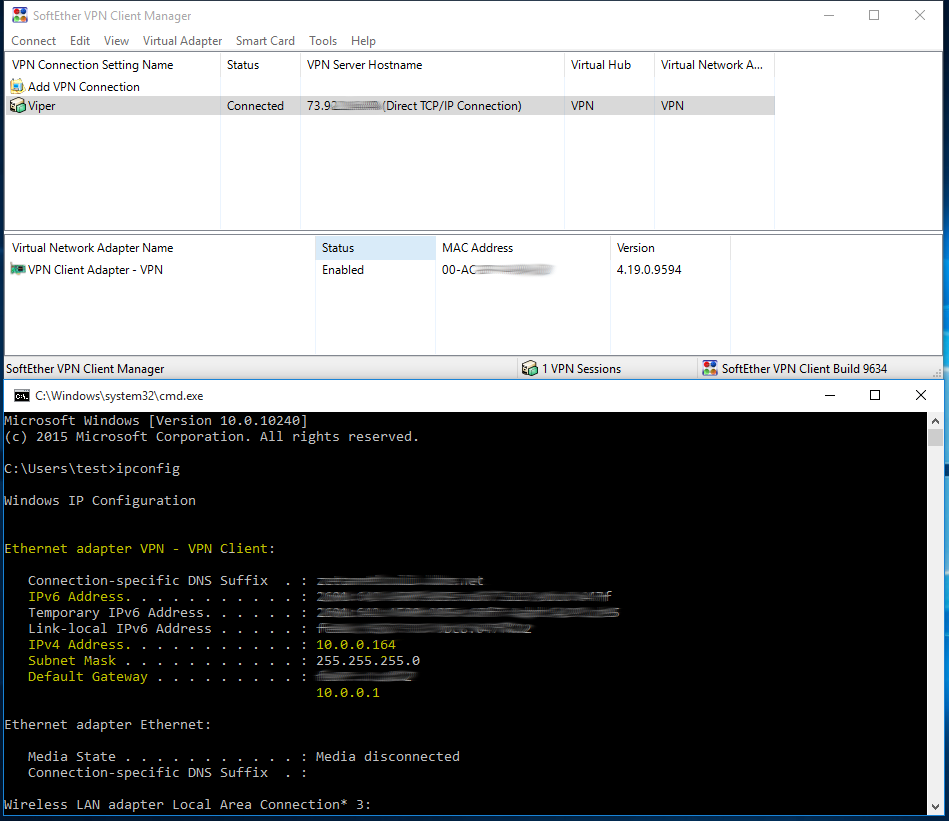
Task: Sort connections by Status column header
Action: (x=260, y=65)
